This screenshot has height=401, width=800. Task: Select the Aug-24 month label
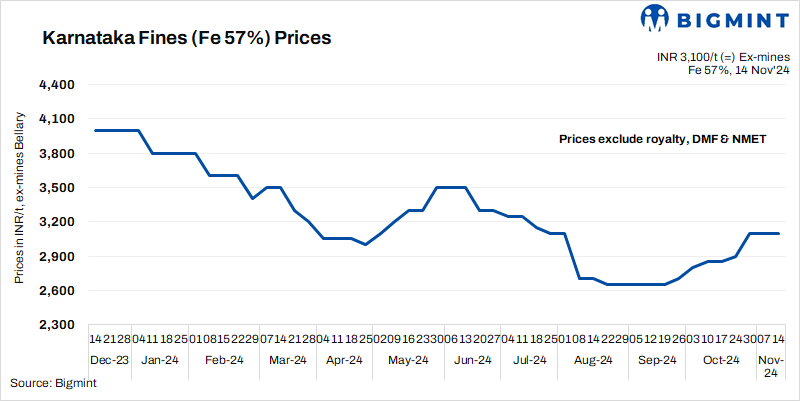click(x=593, y=360)
